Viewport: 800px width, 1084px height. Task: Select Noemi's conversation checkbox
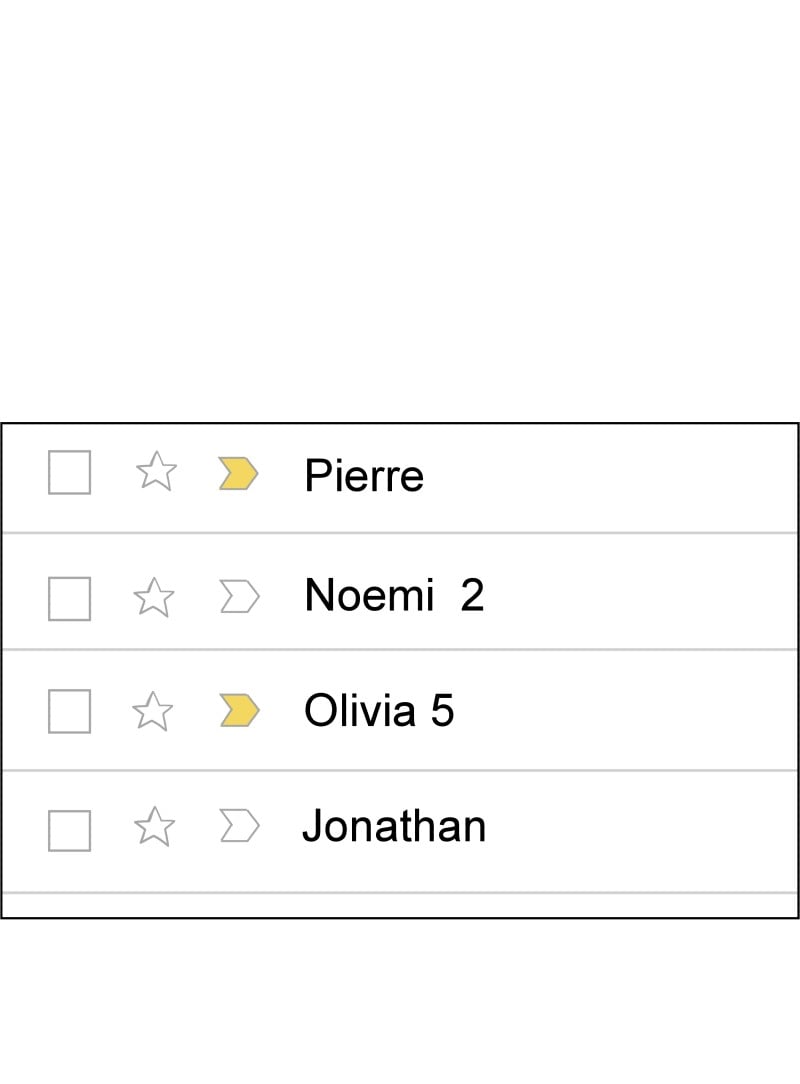coord(69,599)
